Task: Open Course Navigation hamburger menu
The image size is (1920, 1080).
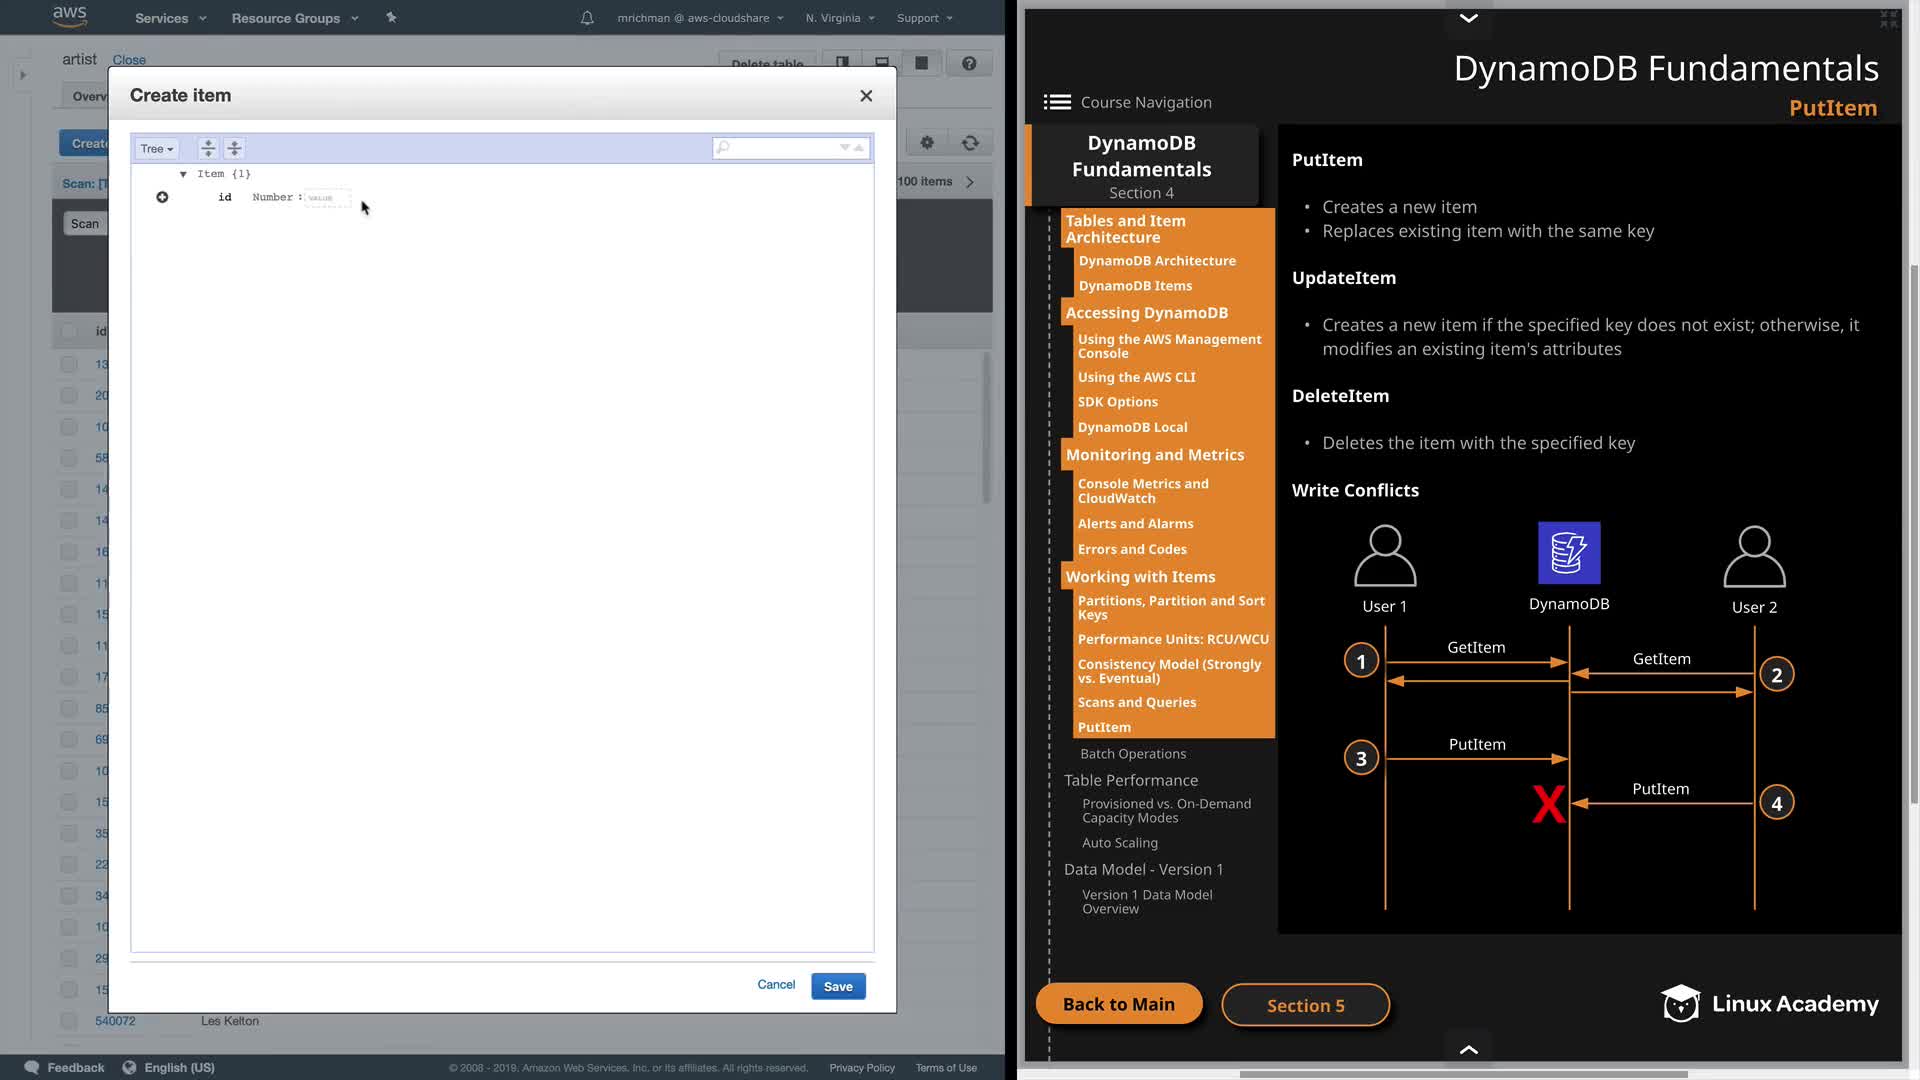Action: [1057, 102]
